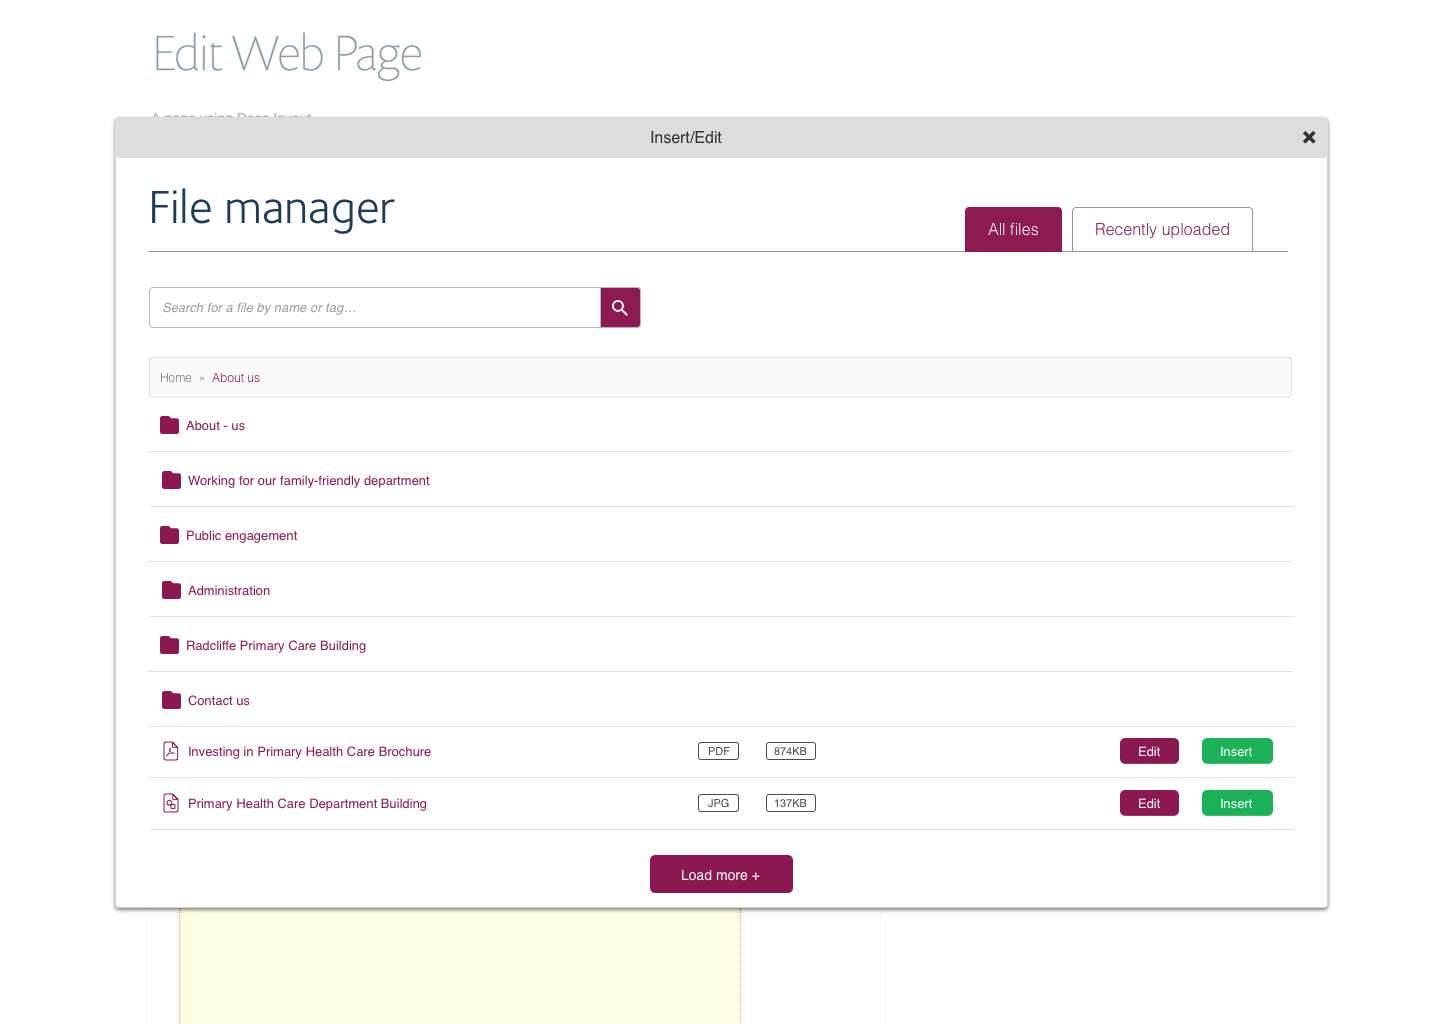The height and width of the screenshot is (1024, 1440).
Task: Click the image file icon for Department Building
Action: point(171,804)
